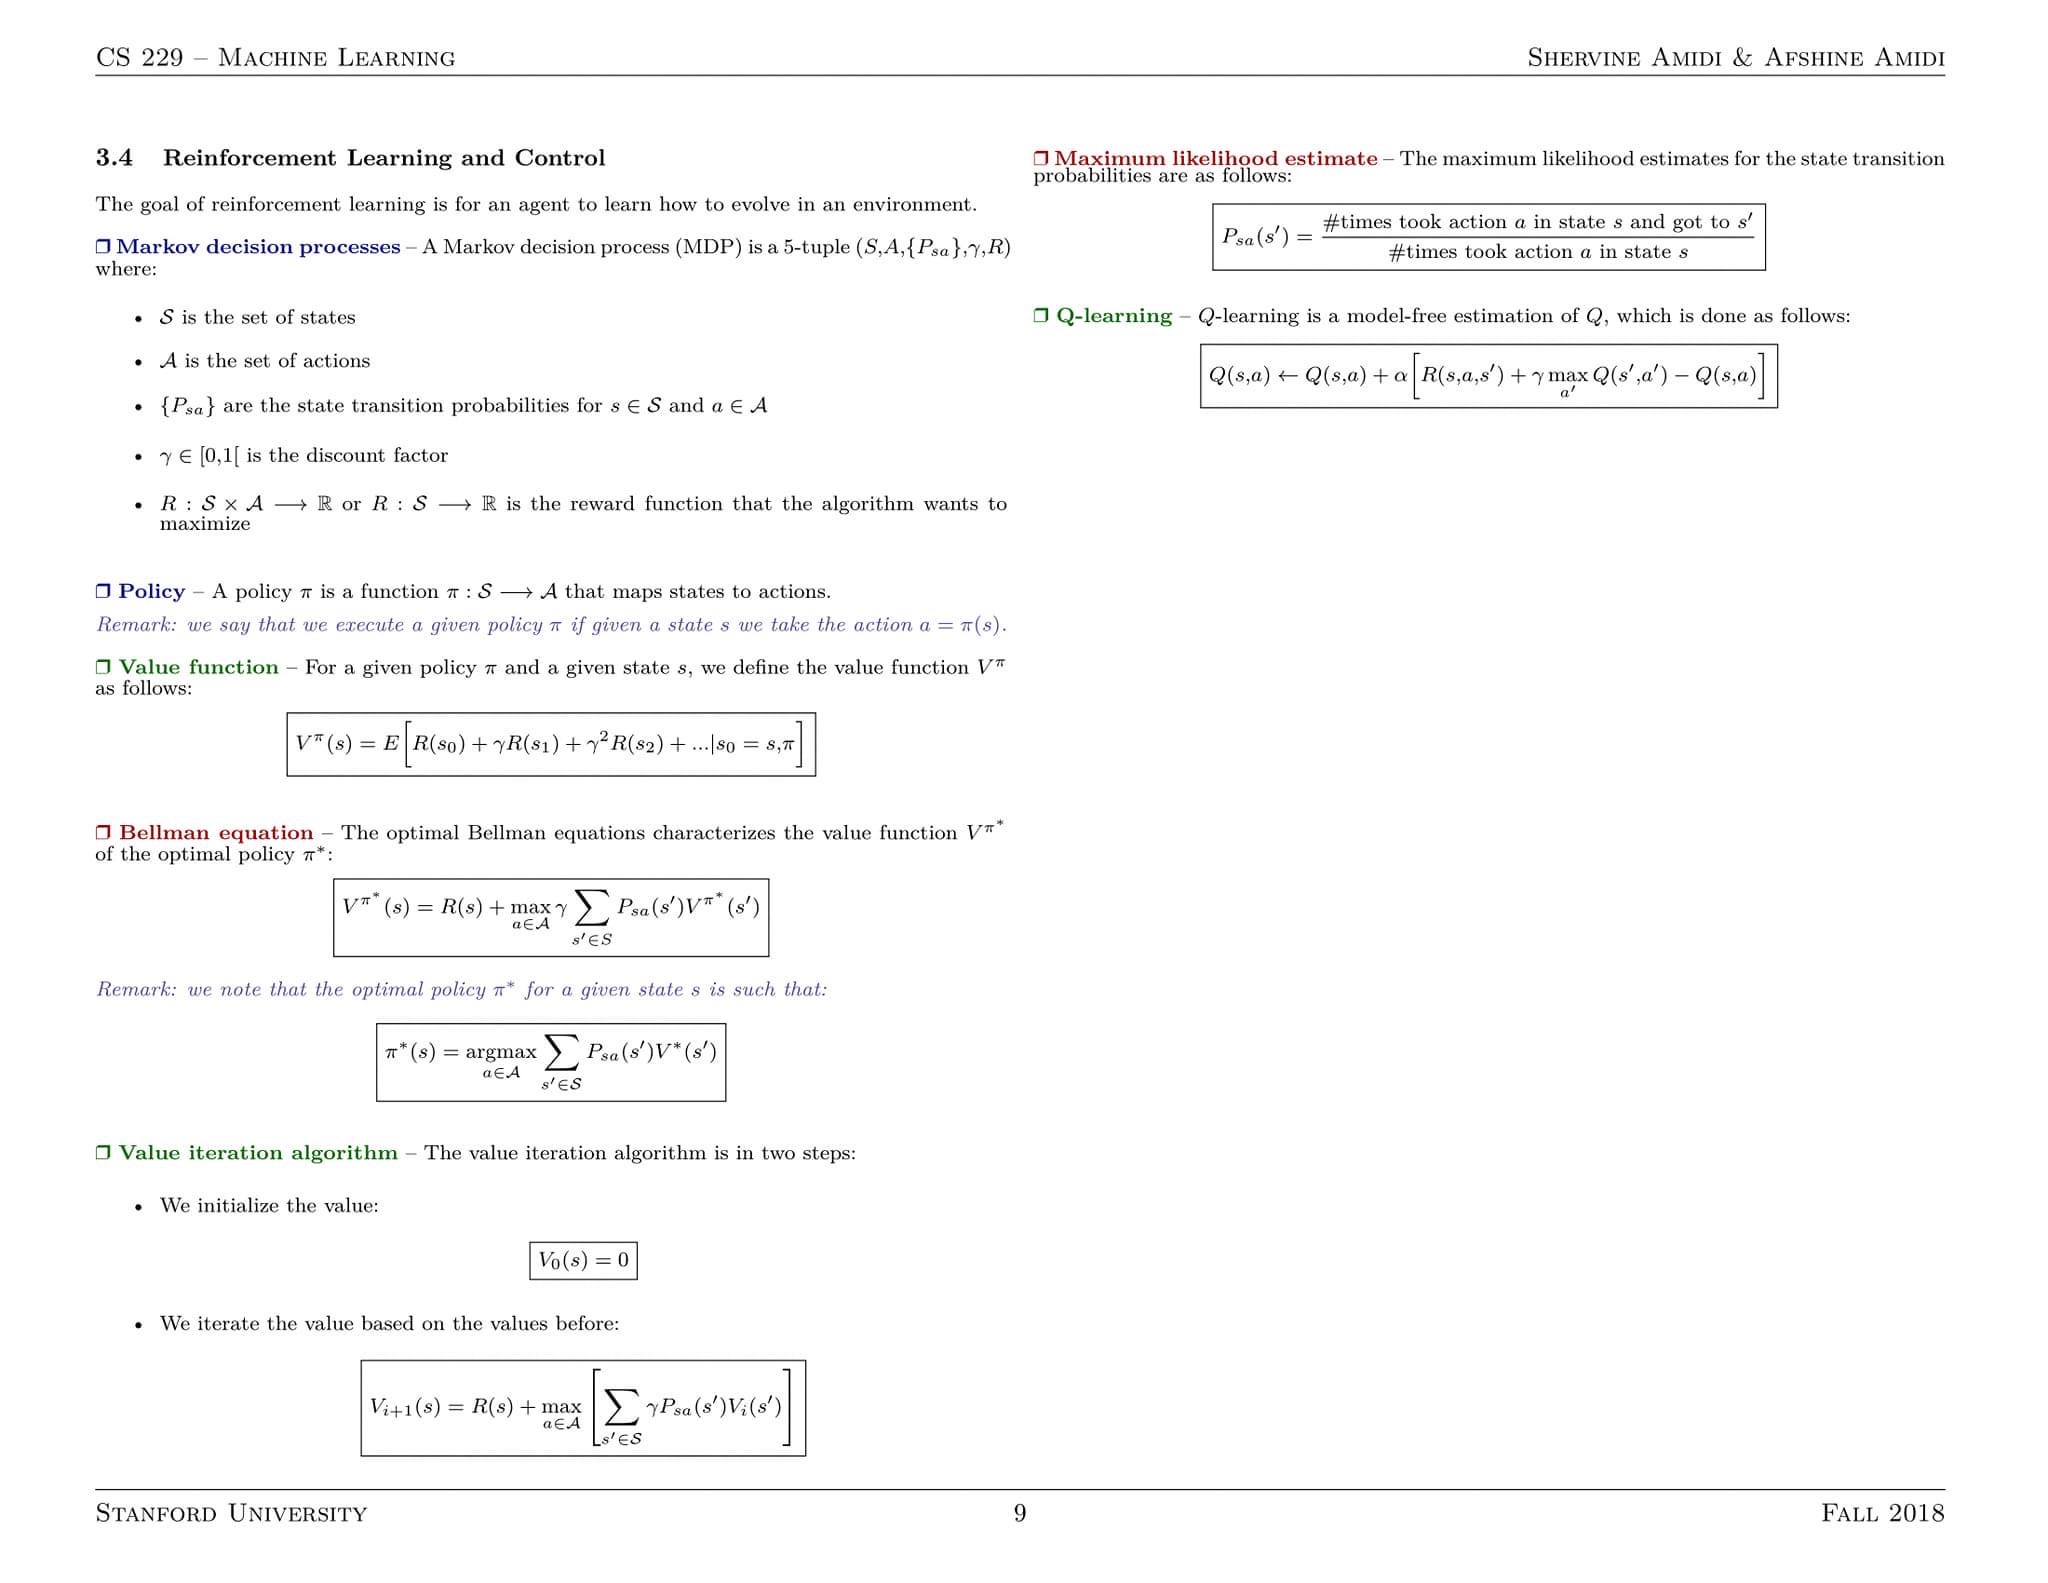Click the square marker beside Value function
Image resolution: width=2048 pixels, height=1583 pixels.
[x=103, y=667]
